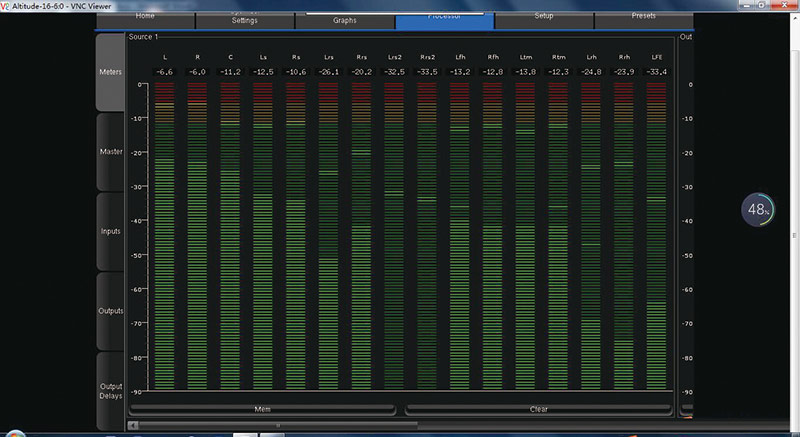800x437 pixels.
Task: Click the Lrs2 channel peak value -32.5
Action: tap(394, 72)
